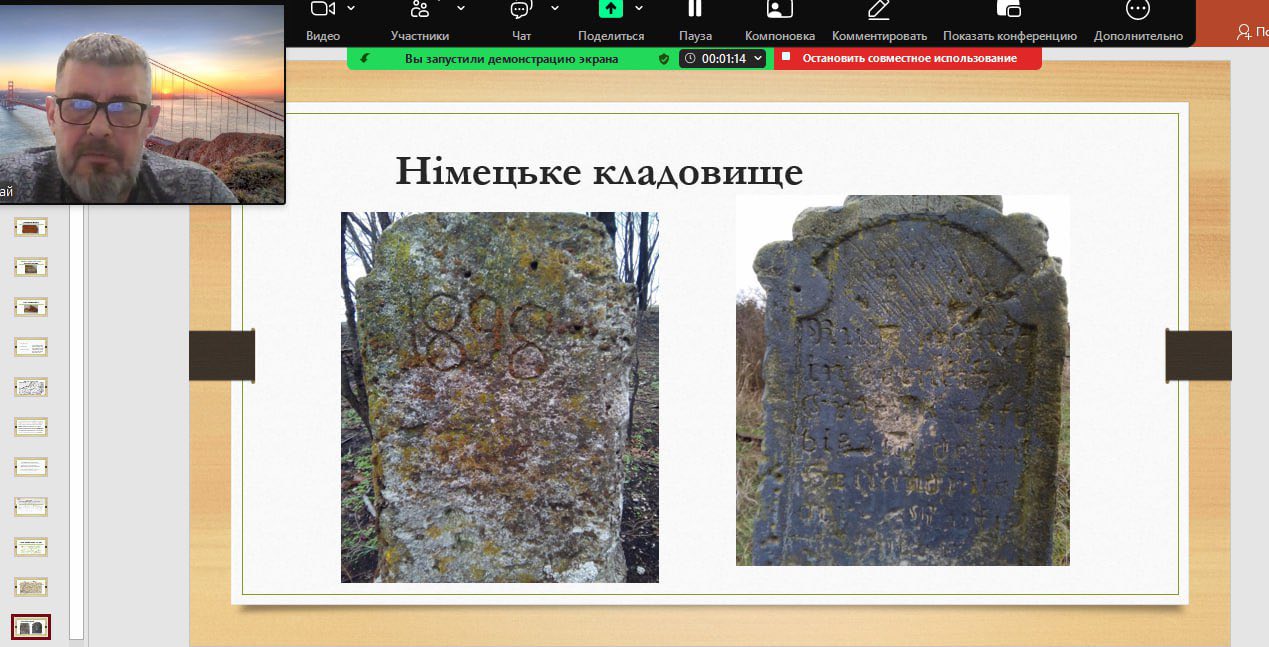Viewport: 1269px width, 647px height.
Task: Toggle the Zoom video camera icon
Action: (x=322, y=9)
